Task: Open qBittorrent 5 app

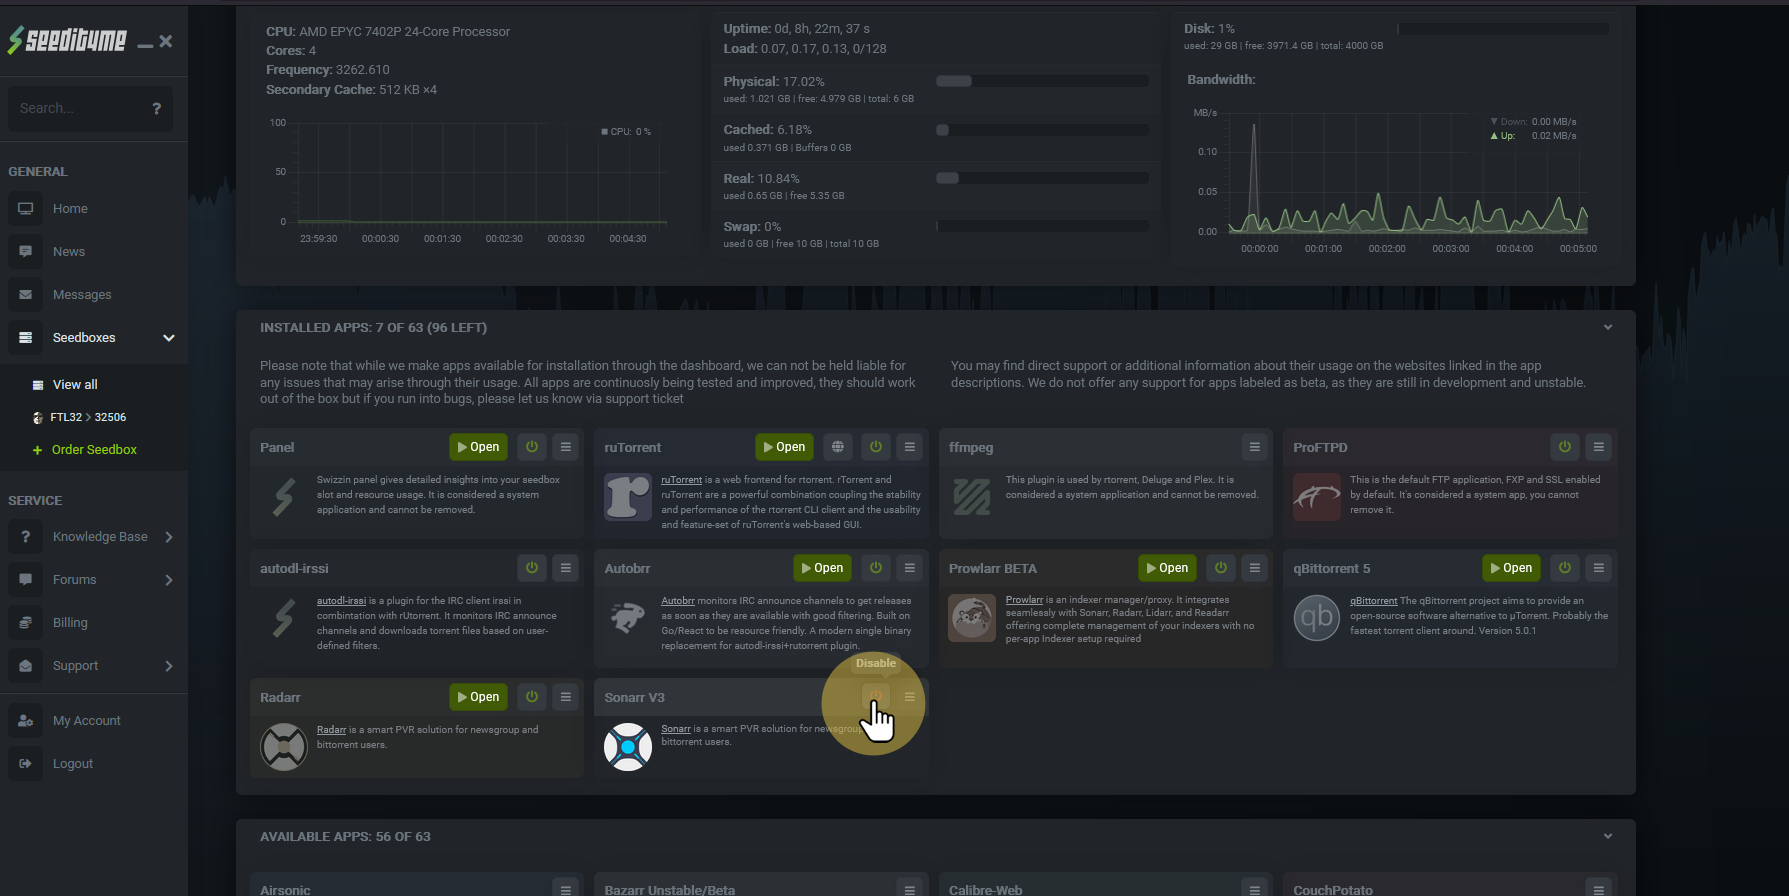Action: (x=1511, y=568)
